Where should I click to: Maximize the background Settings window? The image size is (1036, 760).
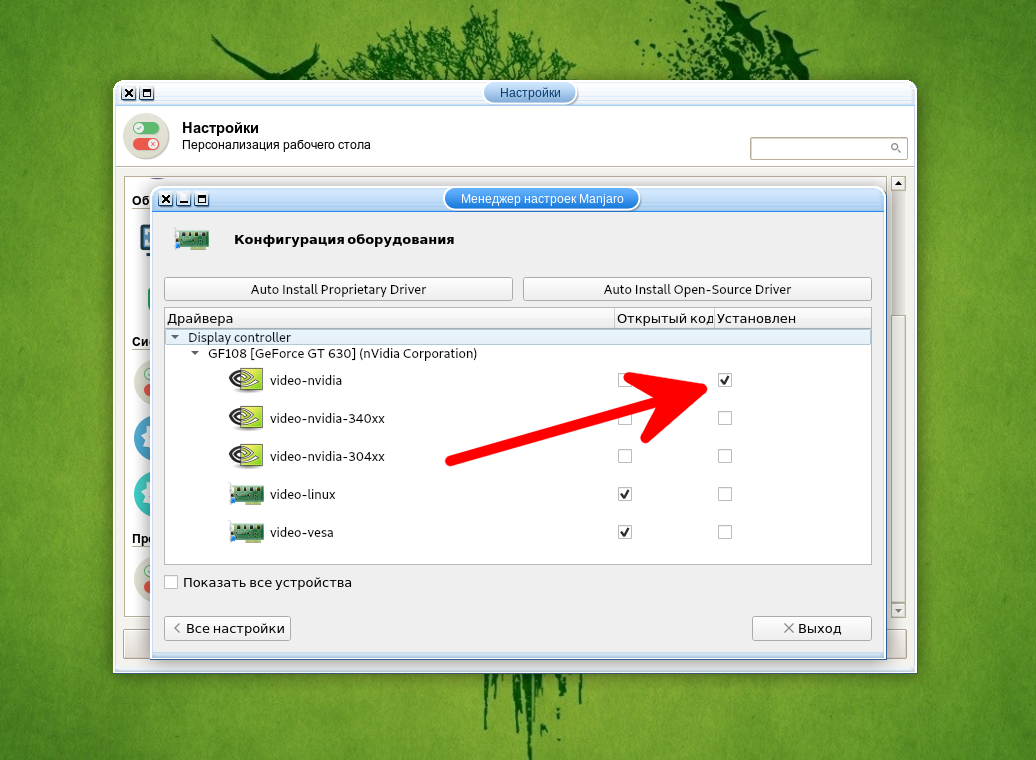point(147,93)
